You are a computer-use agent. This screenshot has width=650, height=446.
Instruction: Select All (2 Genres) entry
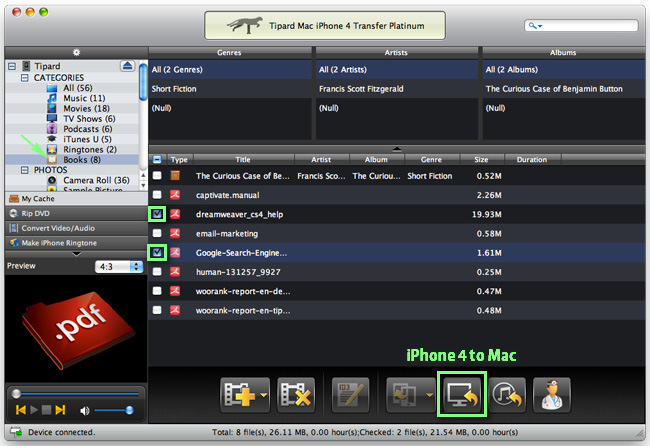coord(230,70)
